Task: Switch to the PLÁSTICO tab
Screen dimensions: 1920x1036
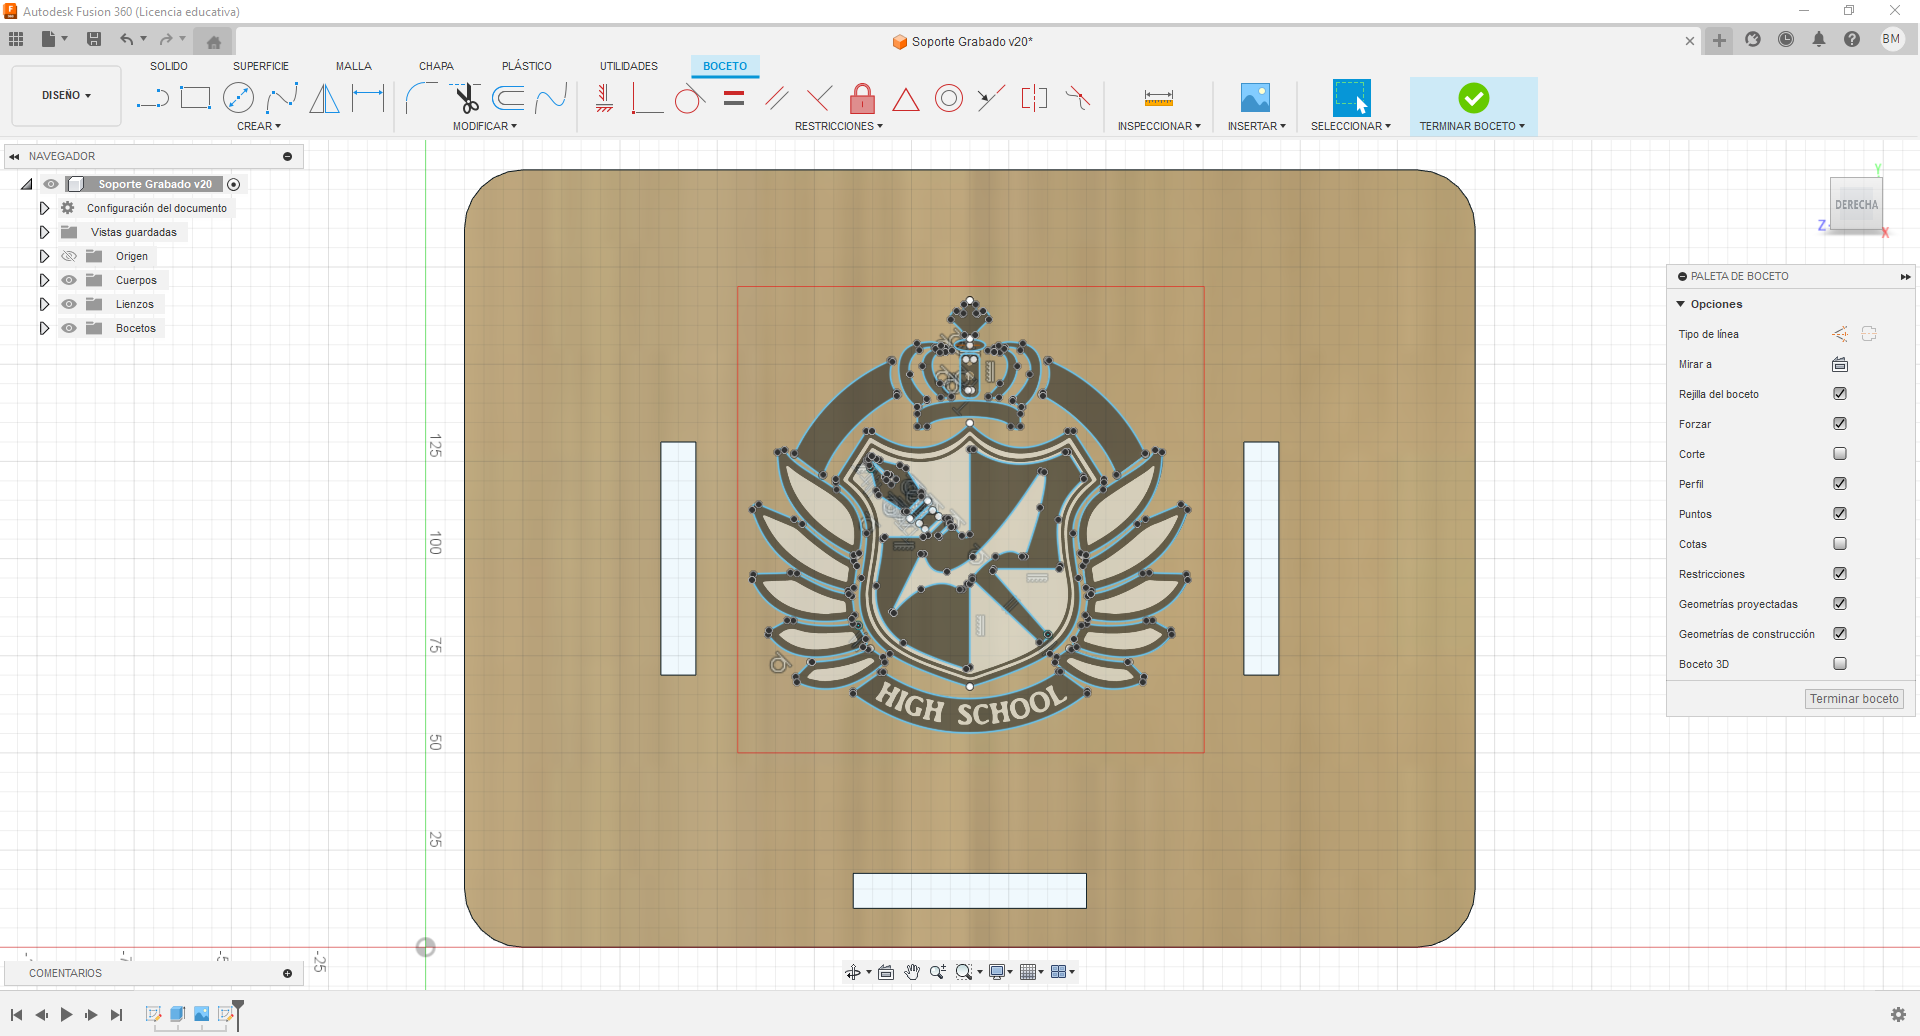Action: 527,66
